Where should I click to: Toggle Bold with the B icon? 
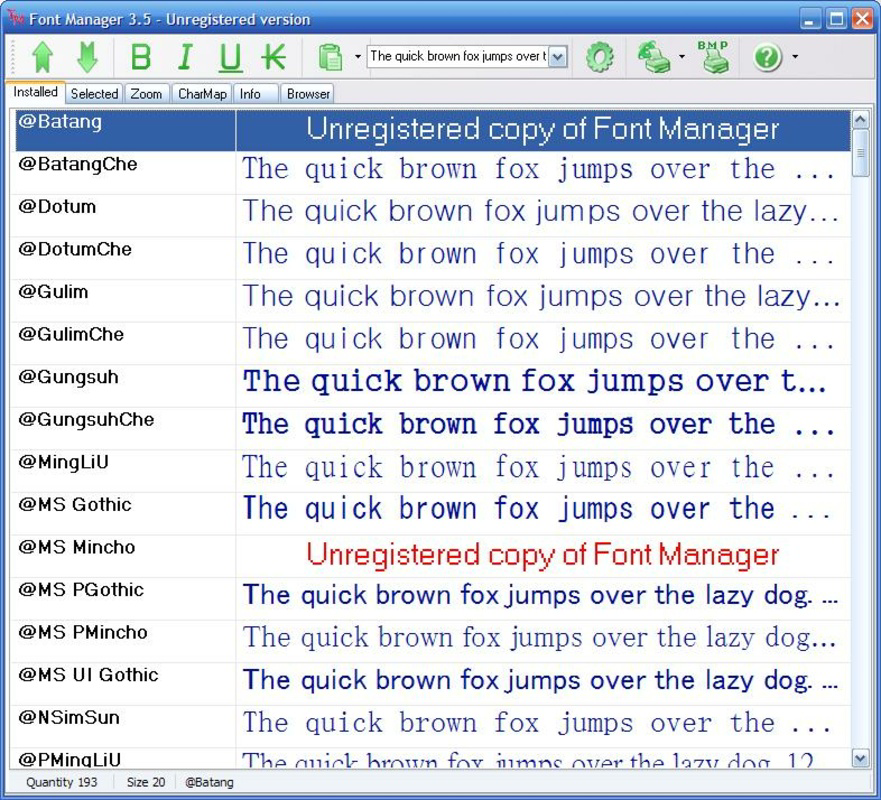140,57
